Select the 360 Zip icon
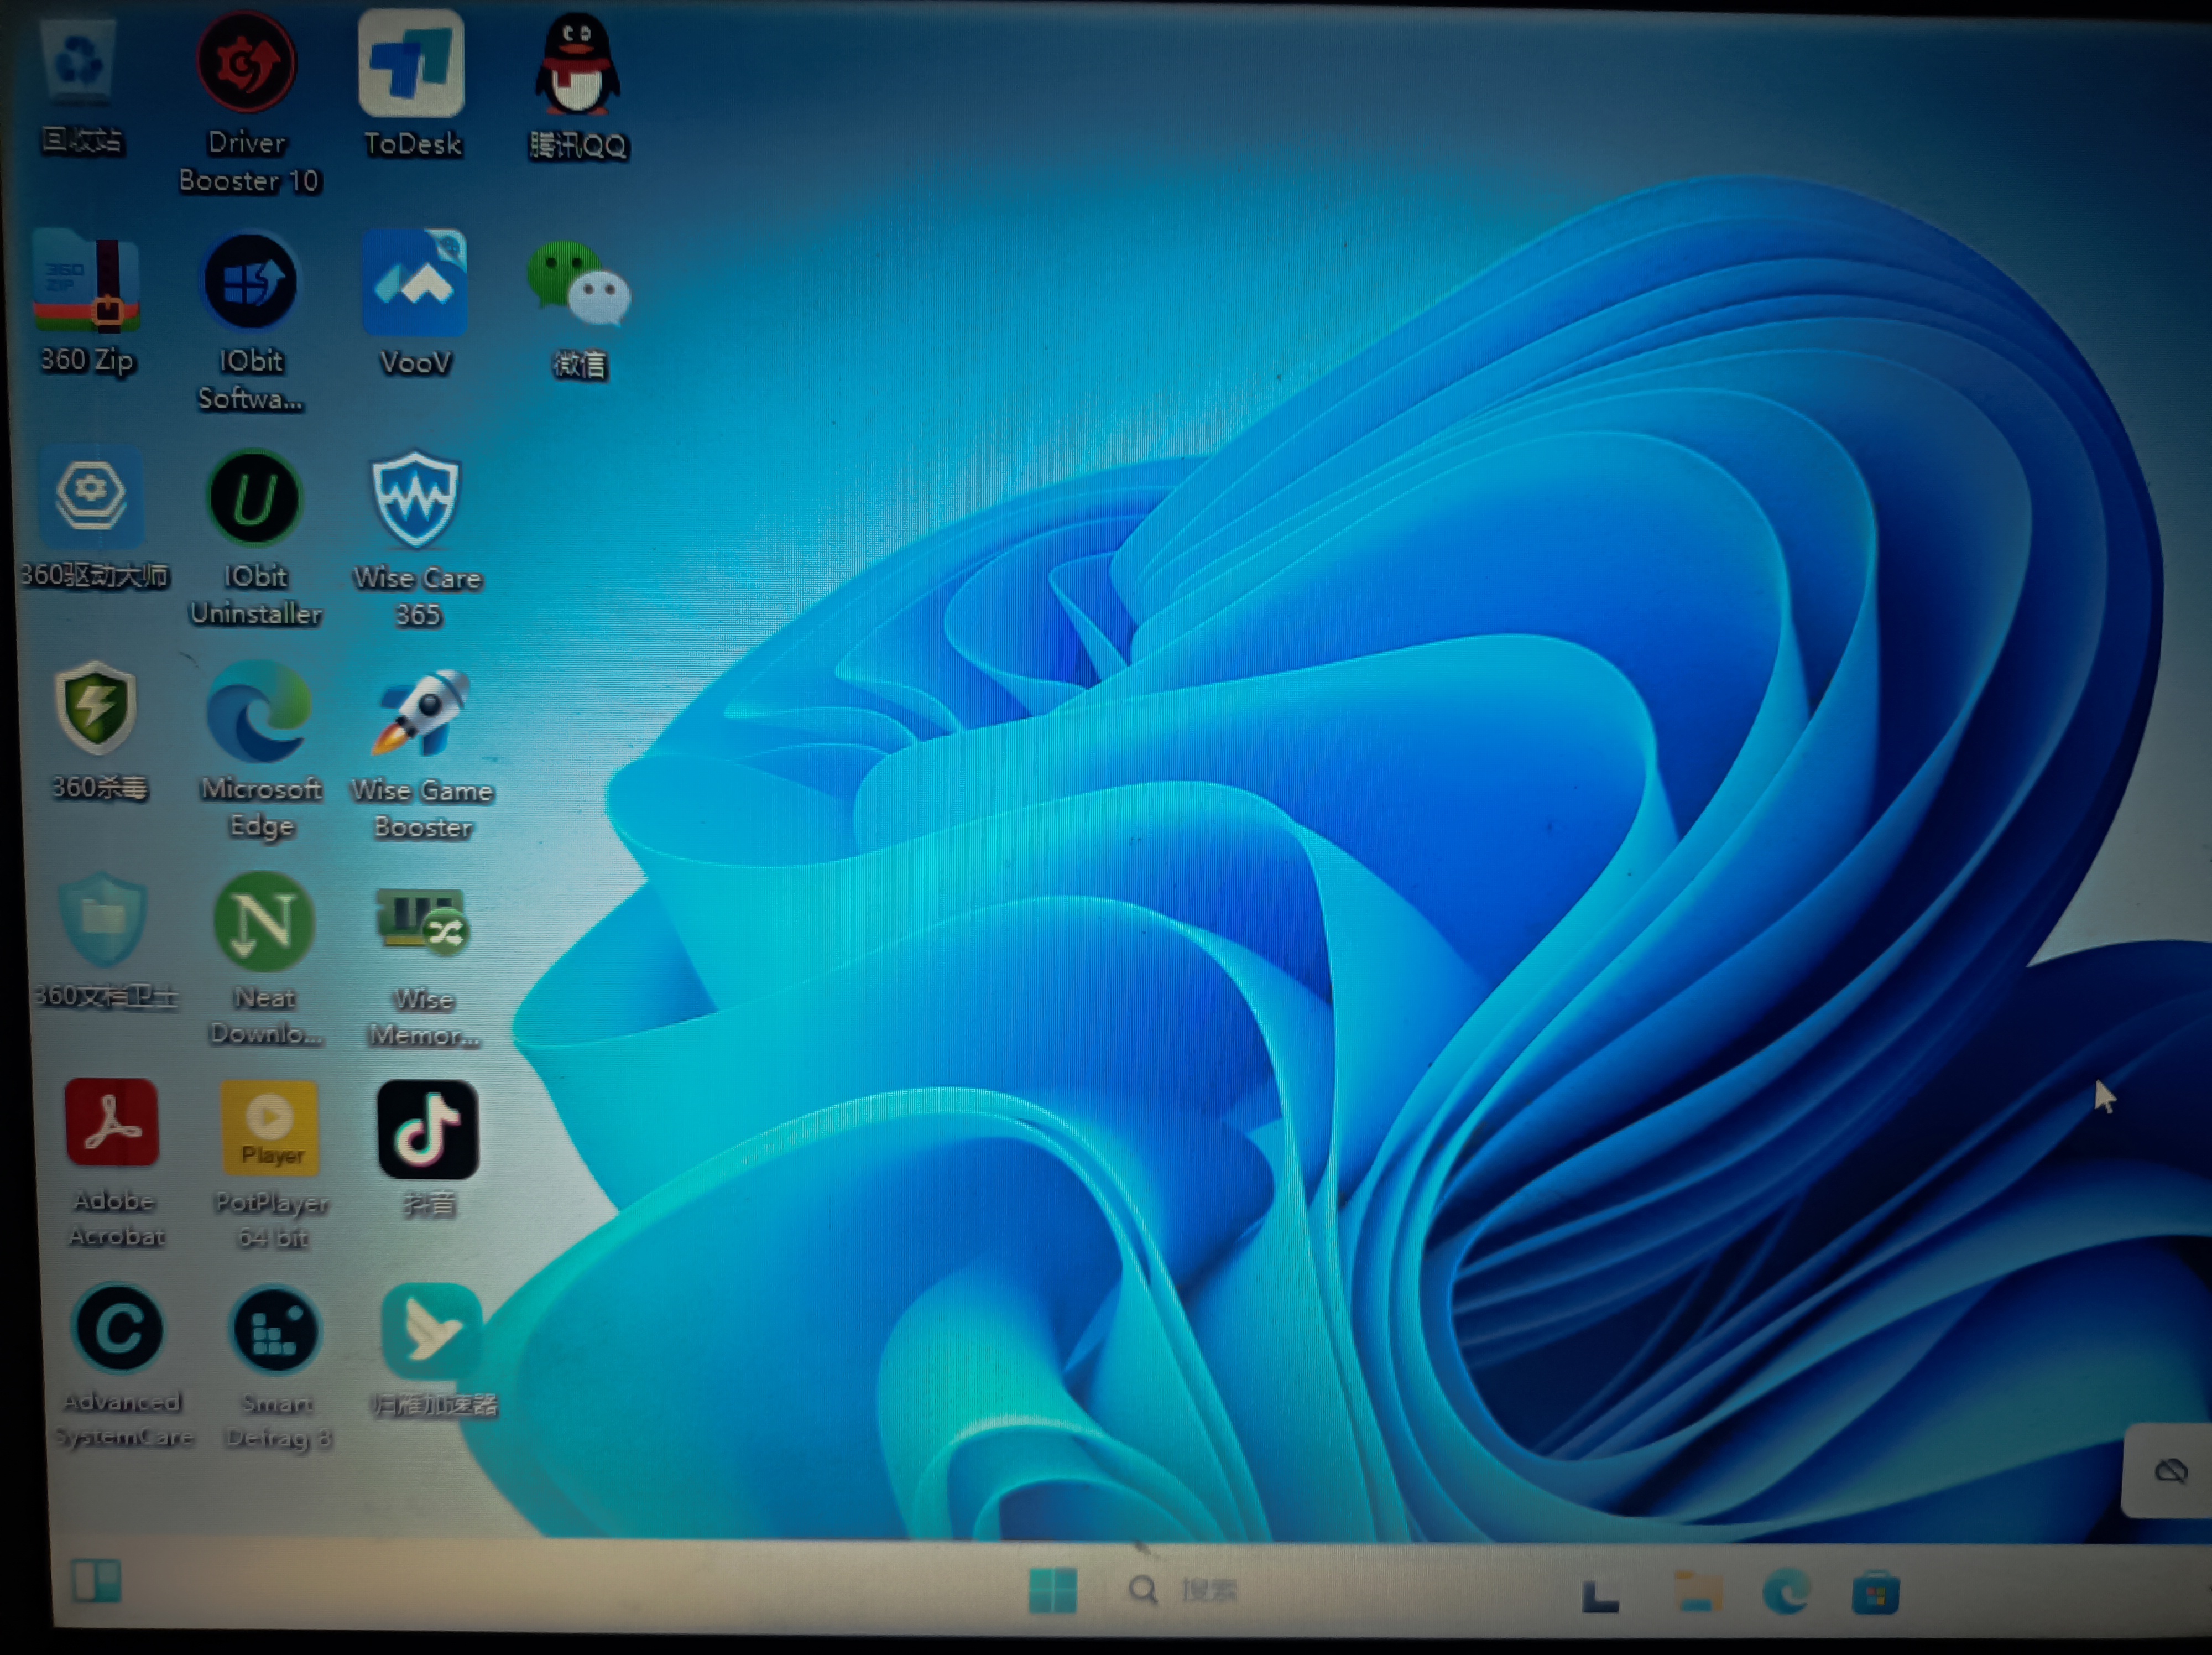Screen dimensions: 2212x1655 tap(86, 282)
